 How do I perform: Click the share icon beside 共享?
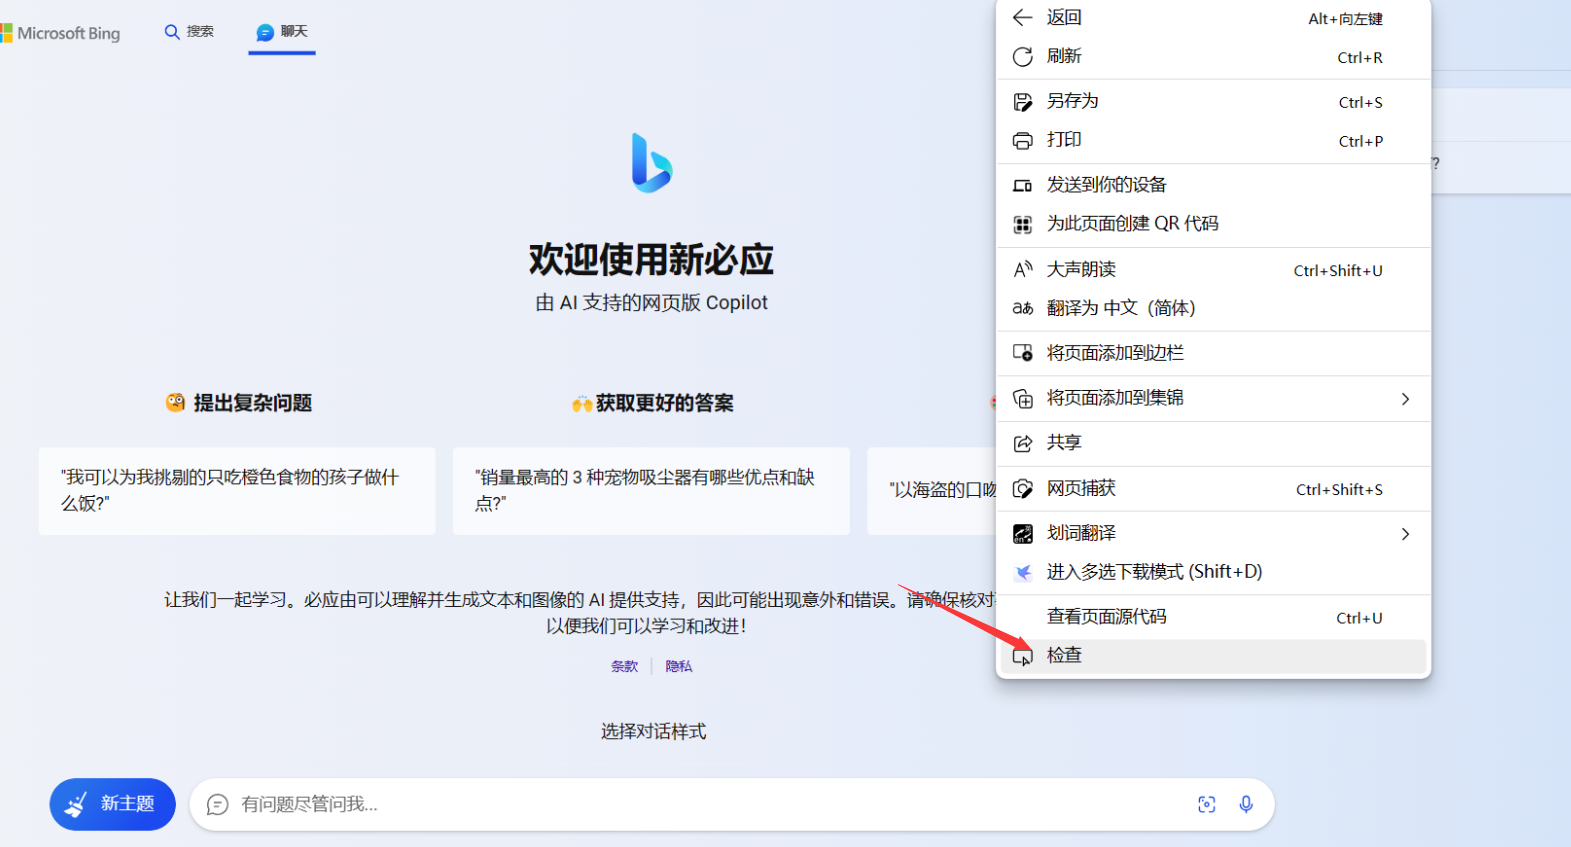coord(1022,444)
